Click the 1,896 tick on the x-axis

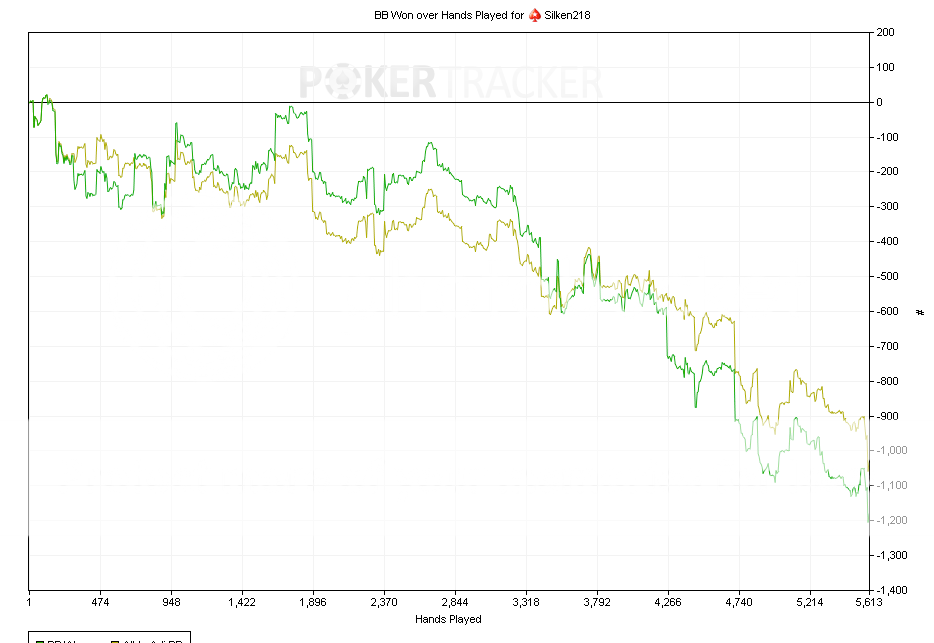point(313,603)
